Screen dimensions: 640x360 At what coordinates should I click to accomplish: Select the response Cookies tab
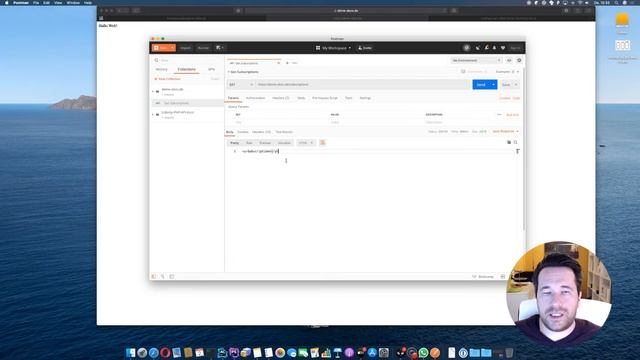[243, 132]
